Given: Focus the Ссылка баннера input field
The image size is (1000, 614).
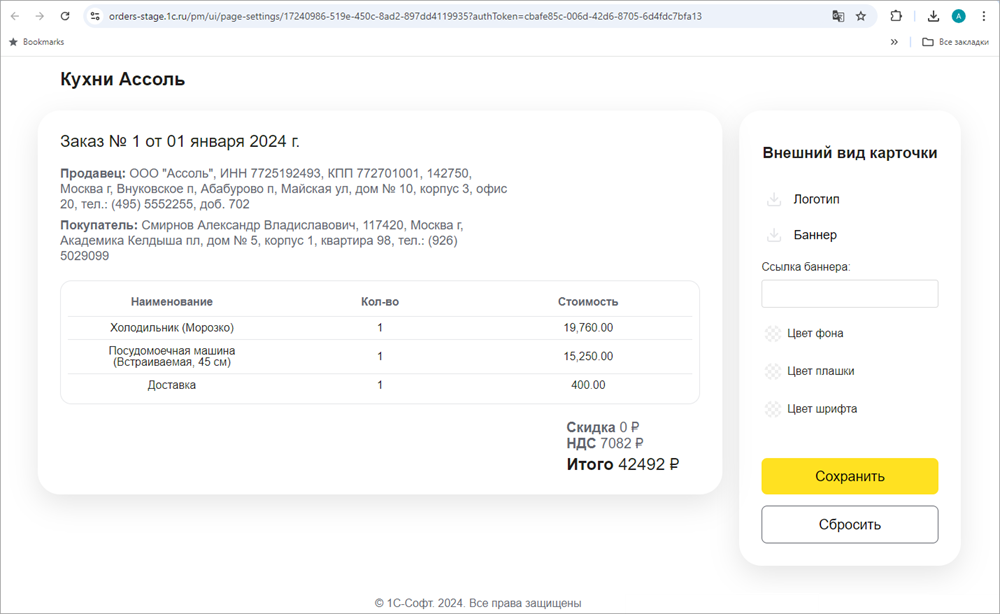Looking at the screenshot, I should tap(849, 294).
